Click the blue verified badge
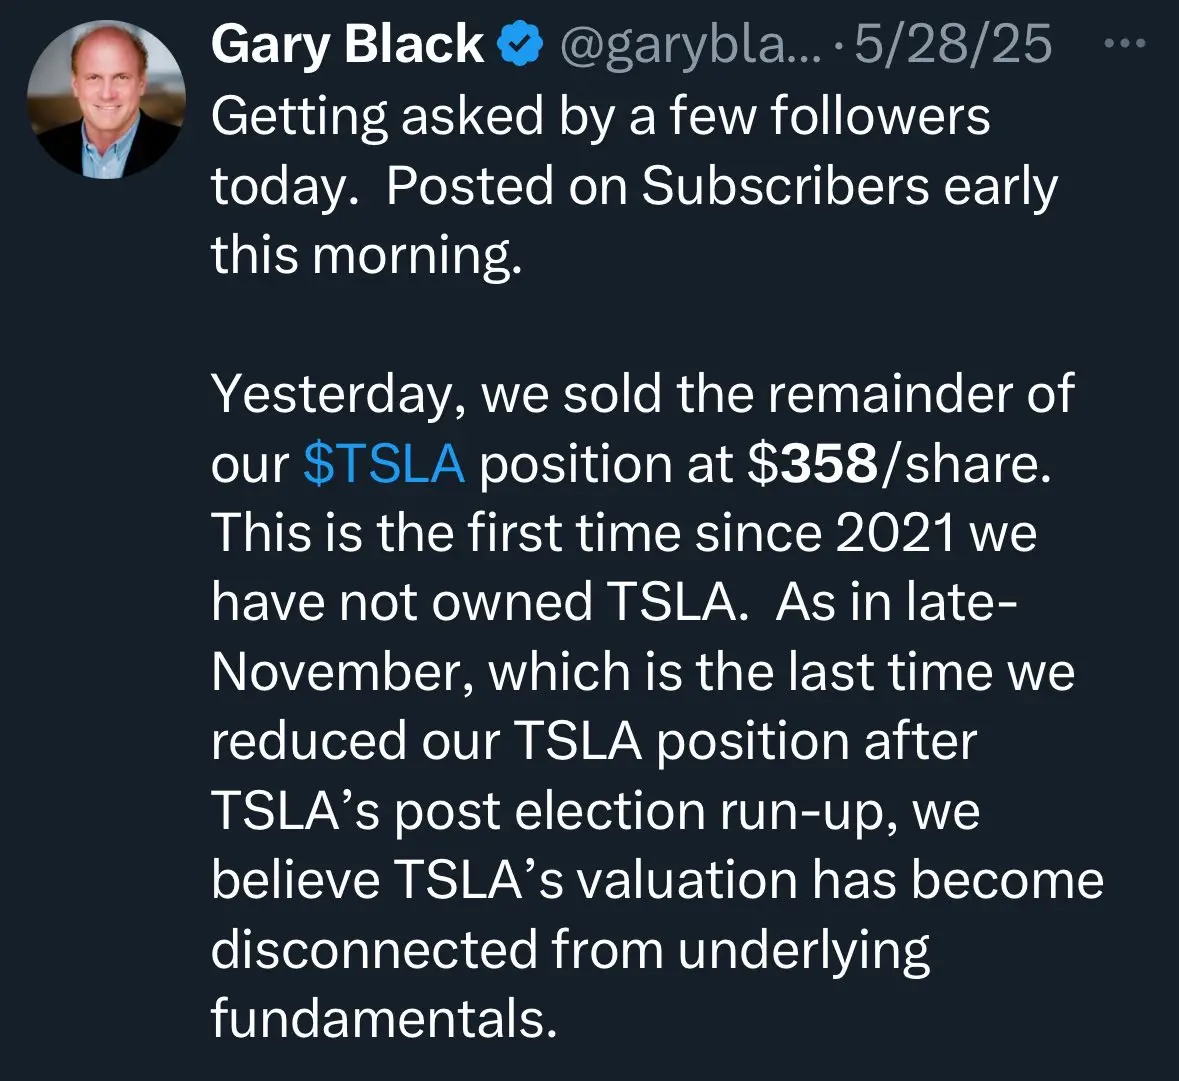1179x1081 pixels. point(520,45)
